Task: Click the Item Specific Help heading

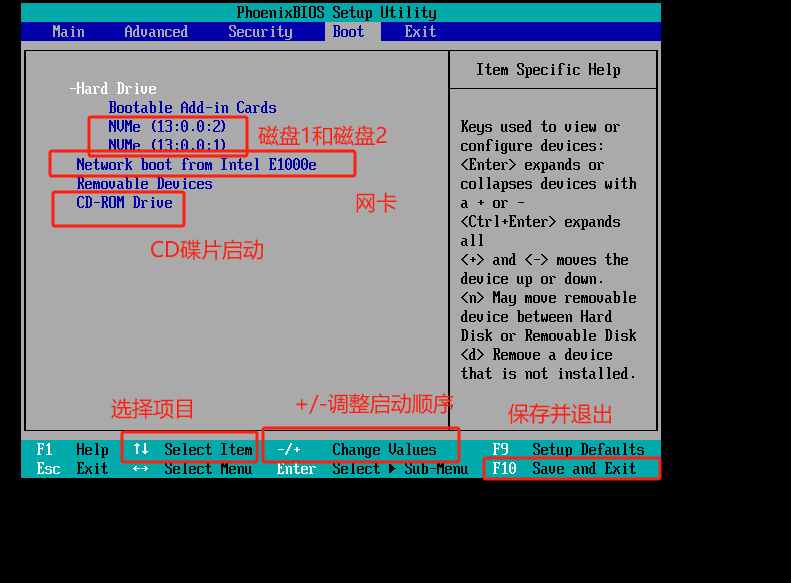Action: [x=548, y=70]
